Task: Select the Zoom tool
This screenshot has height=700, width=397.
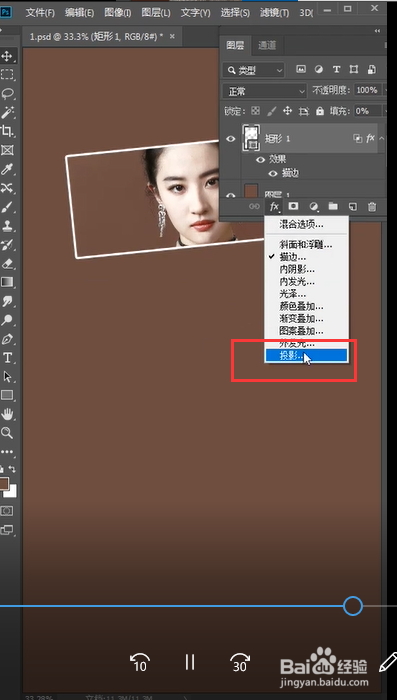Action: (x=7, y=433)
